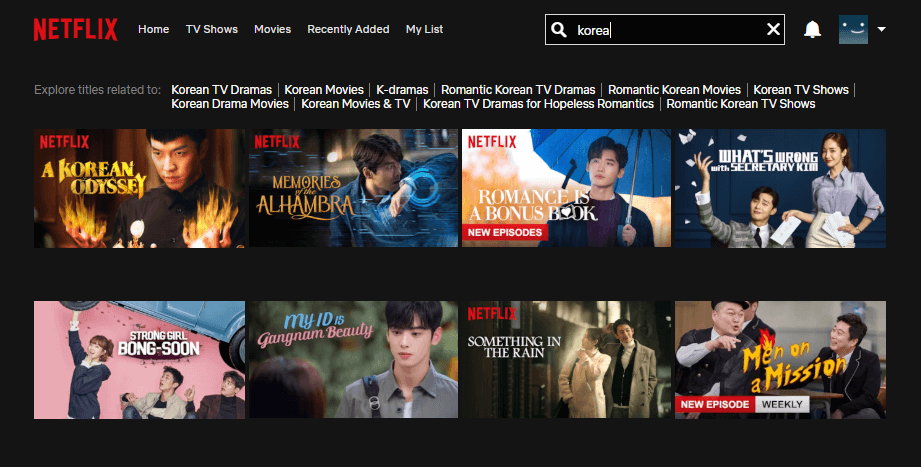Open the notifications bell

812,29
